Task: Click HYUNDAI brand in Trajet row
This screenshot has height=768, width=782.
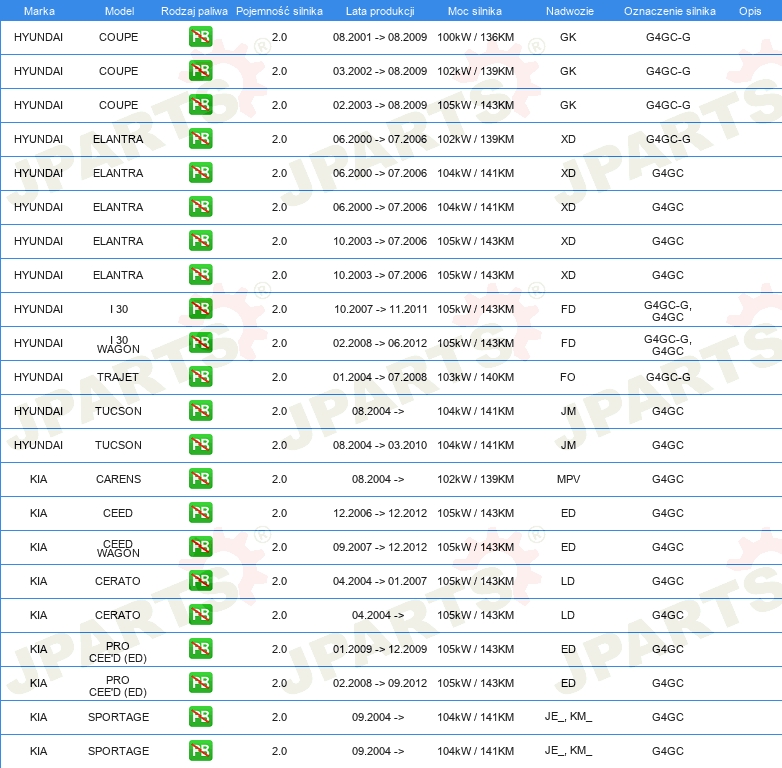Action: [x=38, y=377]
